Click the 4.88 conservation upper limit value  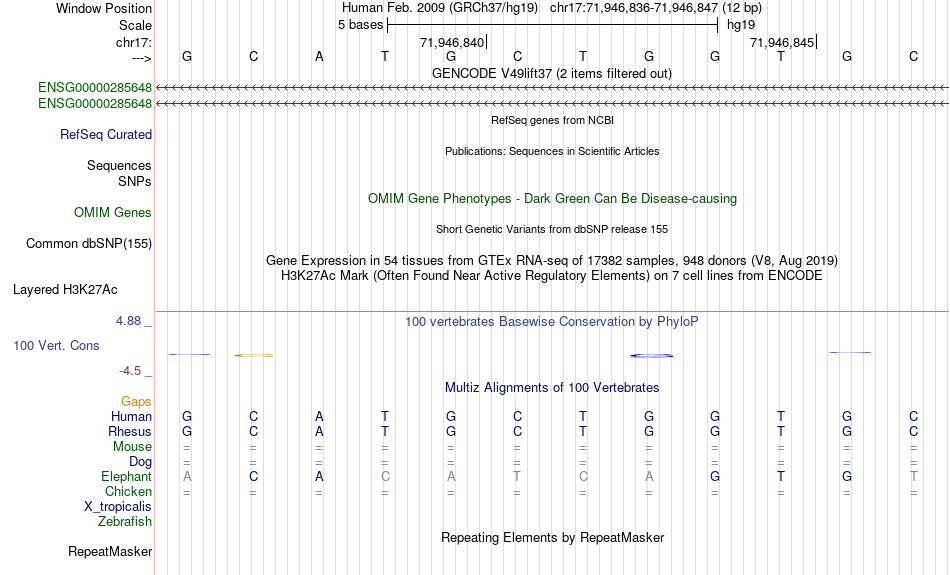click(x=128, y=321)
